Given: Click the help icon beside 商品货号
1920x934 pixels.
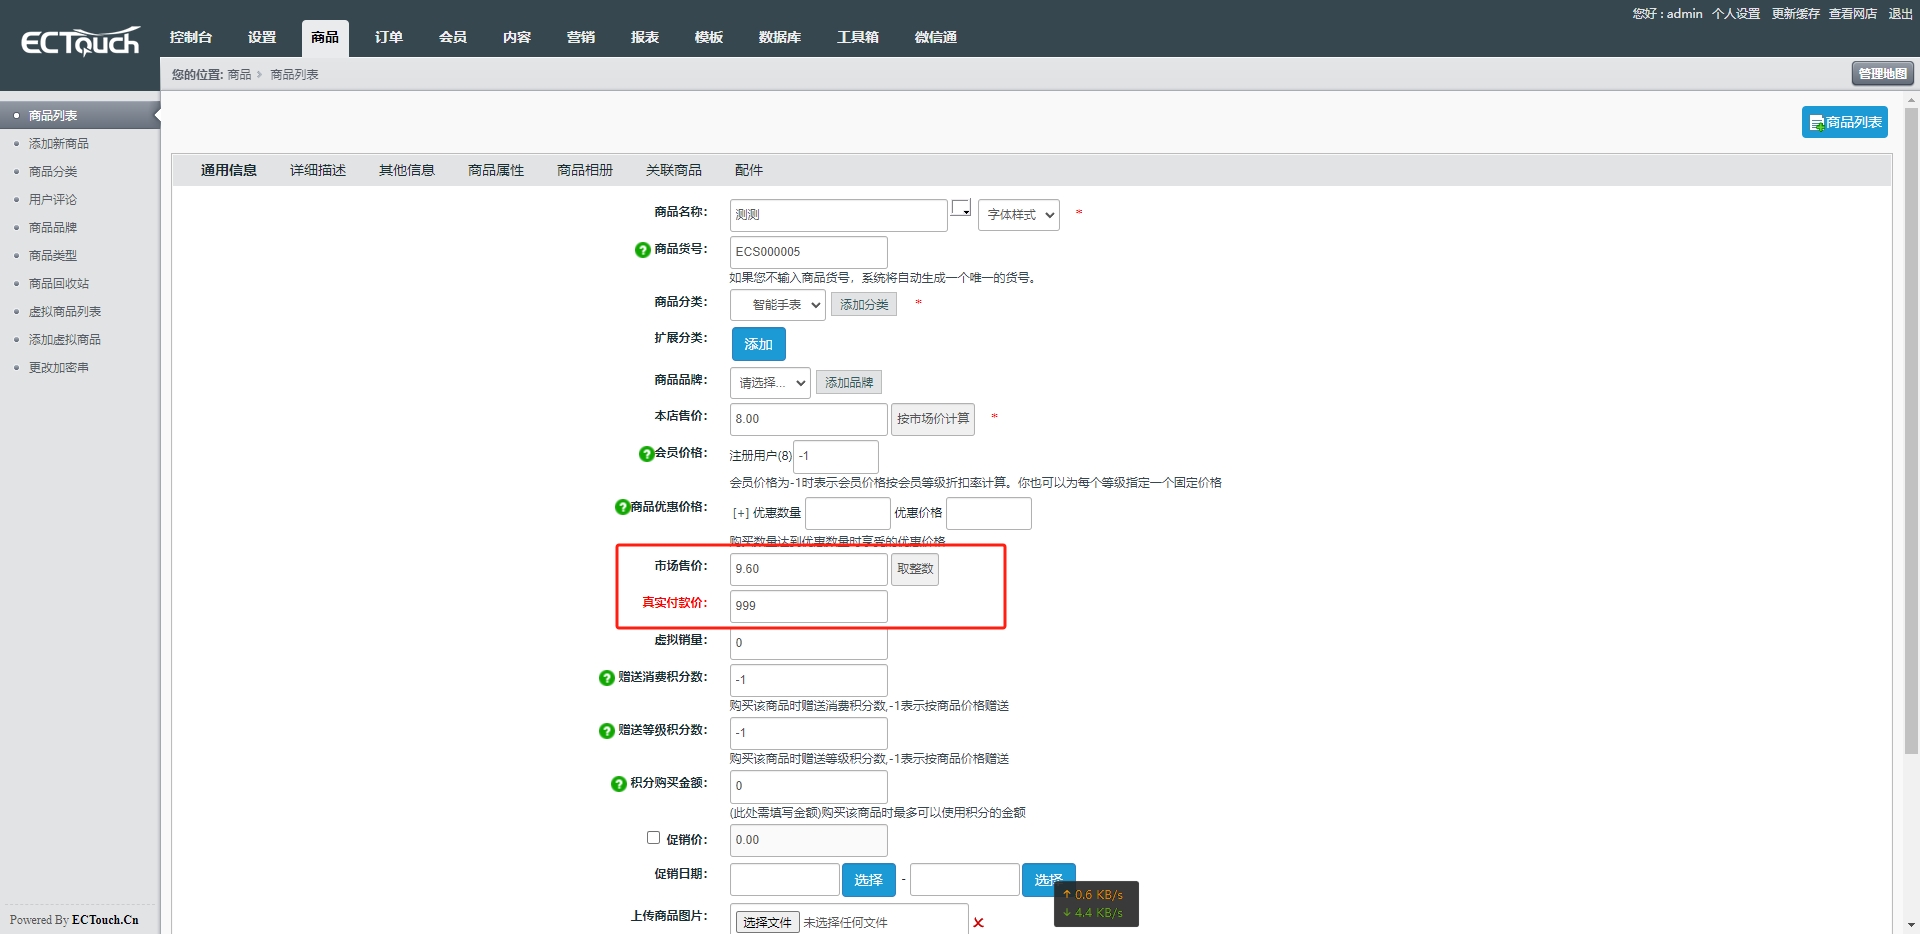Looking at the screenshot, I should tap(642, 250).
